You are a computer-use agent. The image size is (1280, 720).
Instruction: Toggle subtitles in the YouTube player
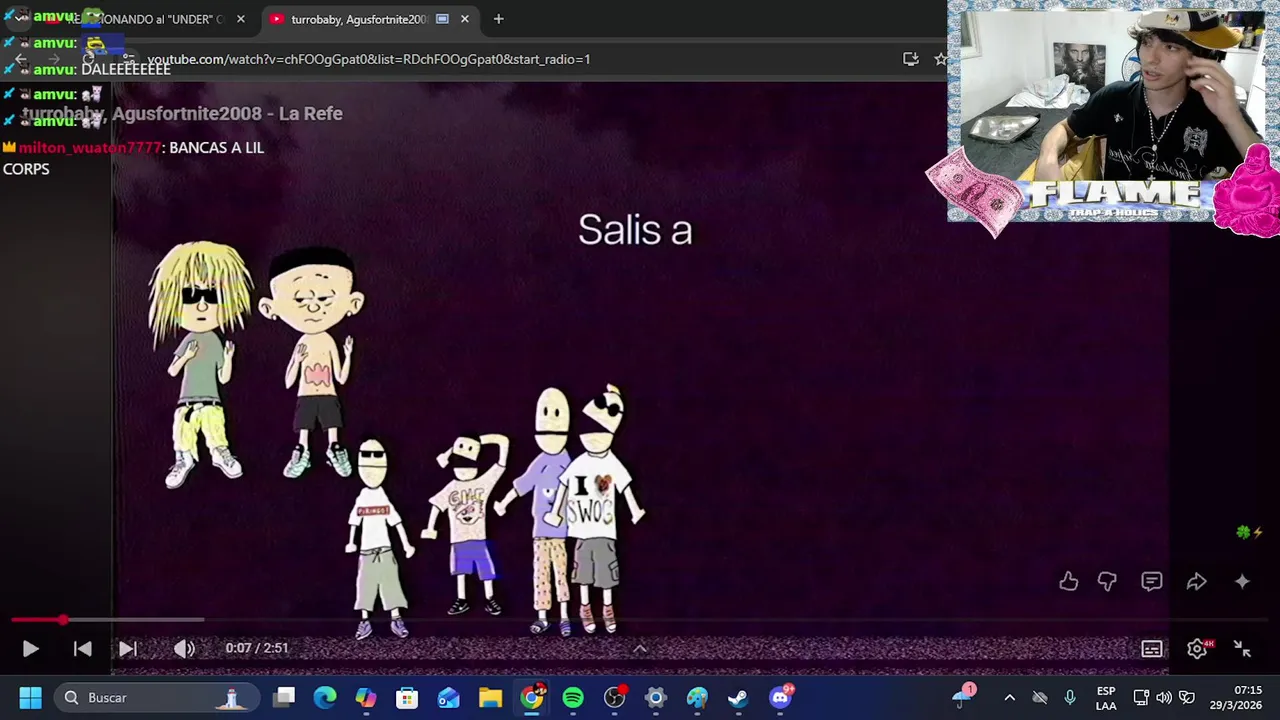point(1152,649)
